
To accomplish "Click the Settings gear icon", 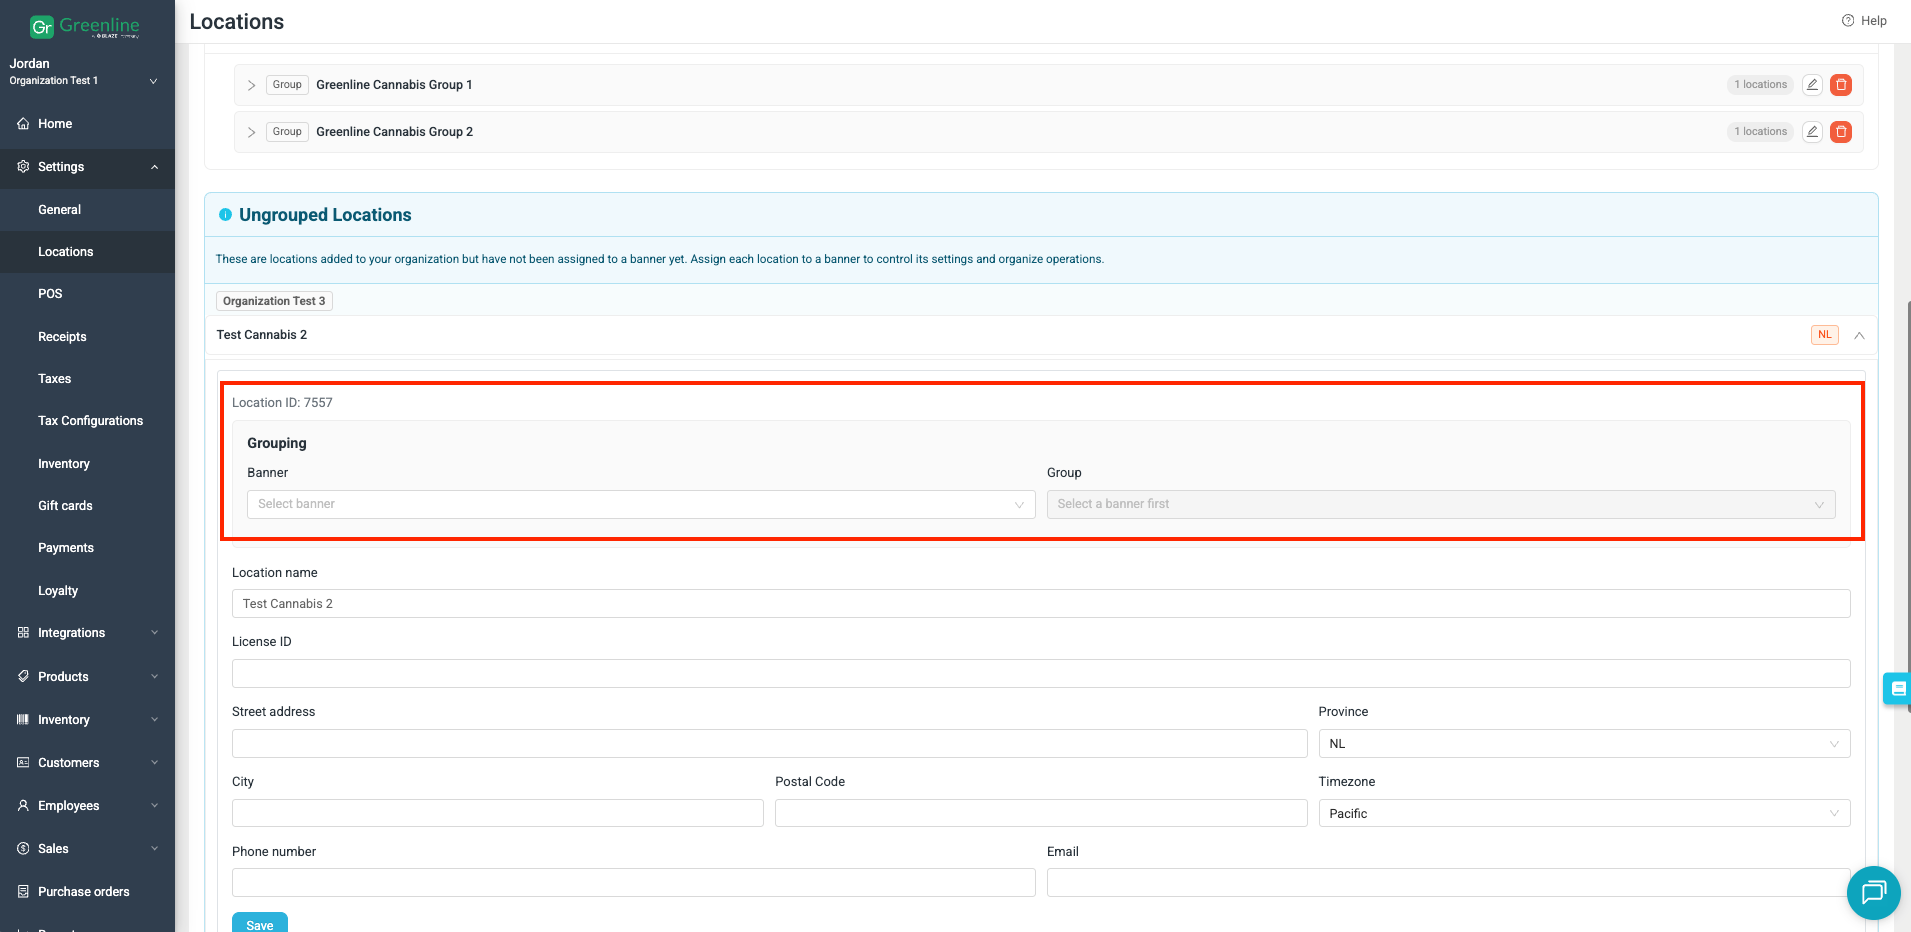I will pos(23,167).
